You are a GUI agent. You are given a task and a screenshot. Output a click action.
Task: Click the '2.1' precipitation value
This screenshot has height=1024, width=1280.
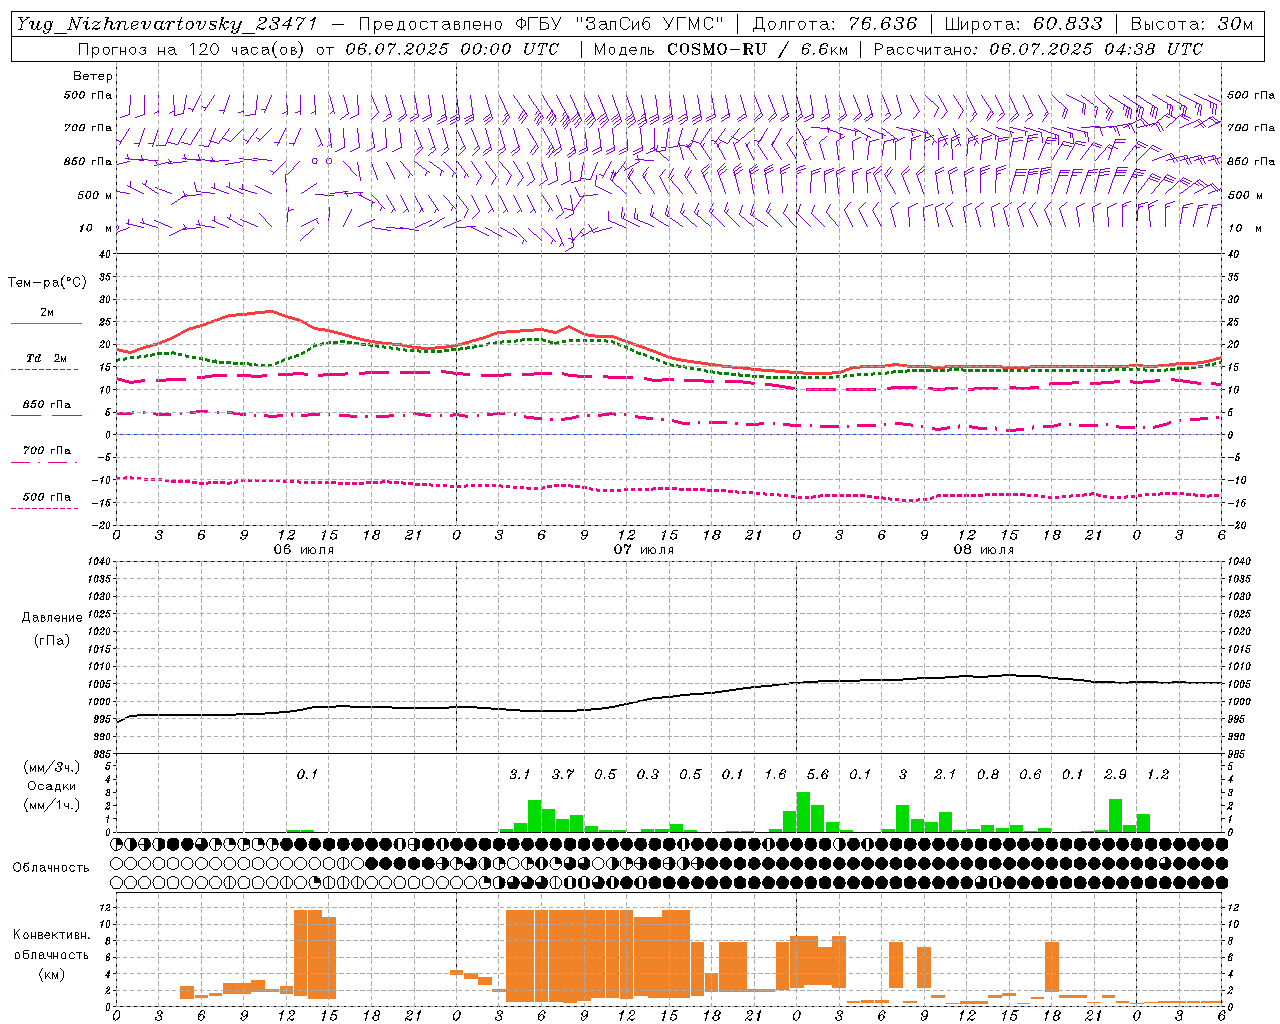945,774
